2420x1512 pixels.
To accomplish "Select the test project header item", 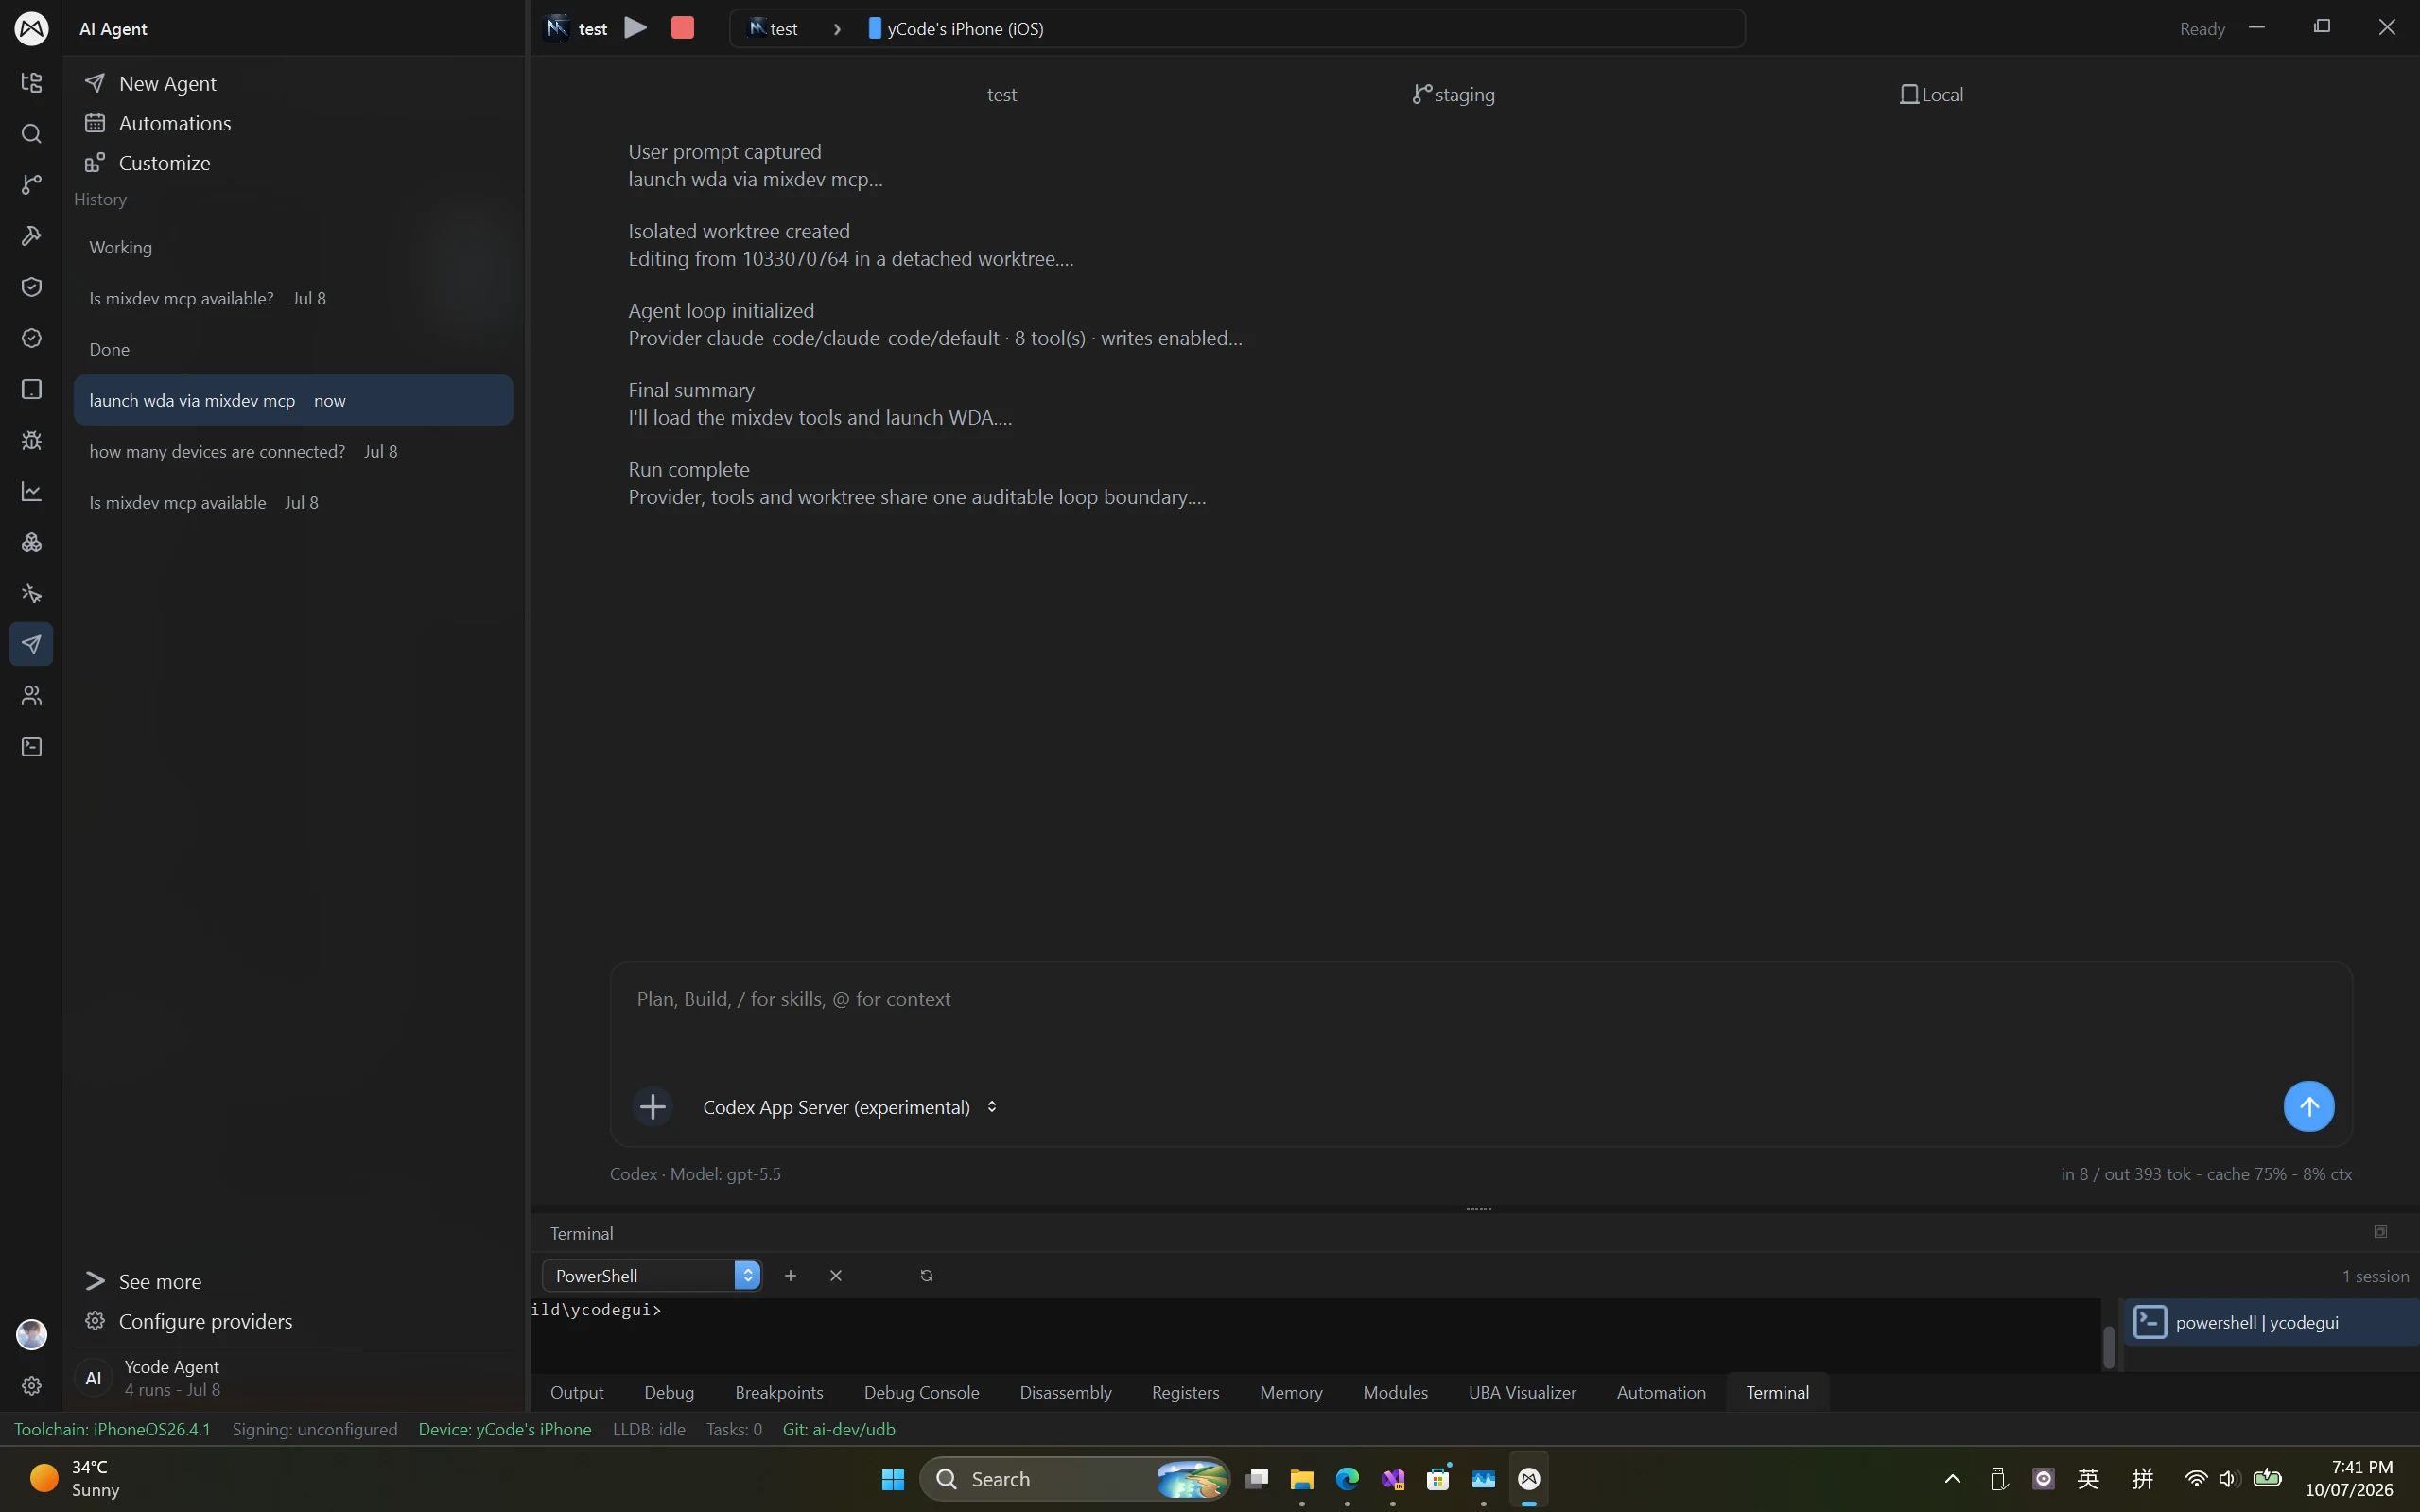I will point(1002,95).
